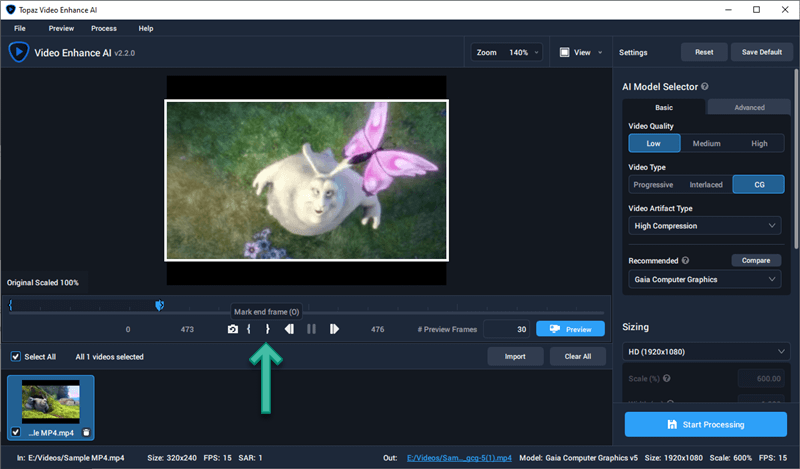The image size is (800, 469).
Task: Click the 'In: E:/Videos/Sample MP4.mp4' status text
Action: [70, 458]
